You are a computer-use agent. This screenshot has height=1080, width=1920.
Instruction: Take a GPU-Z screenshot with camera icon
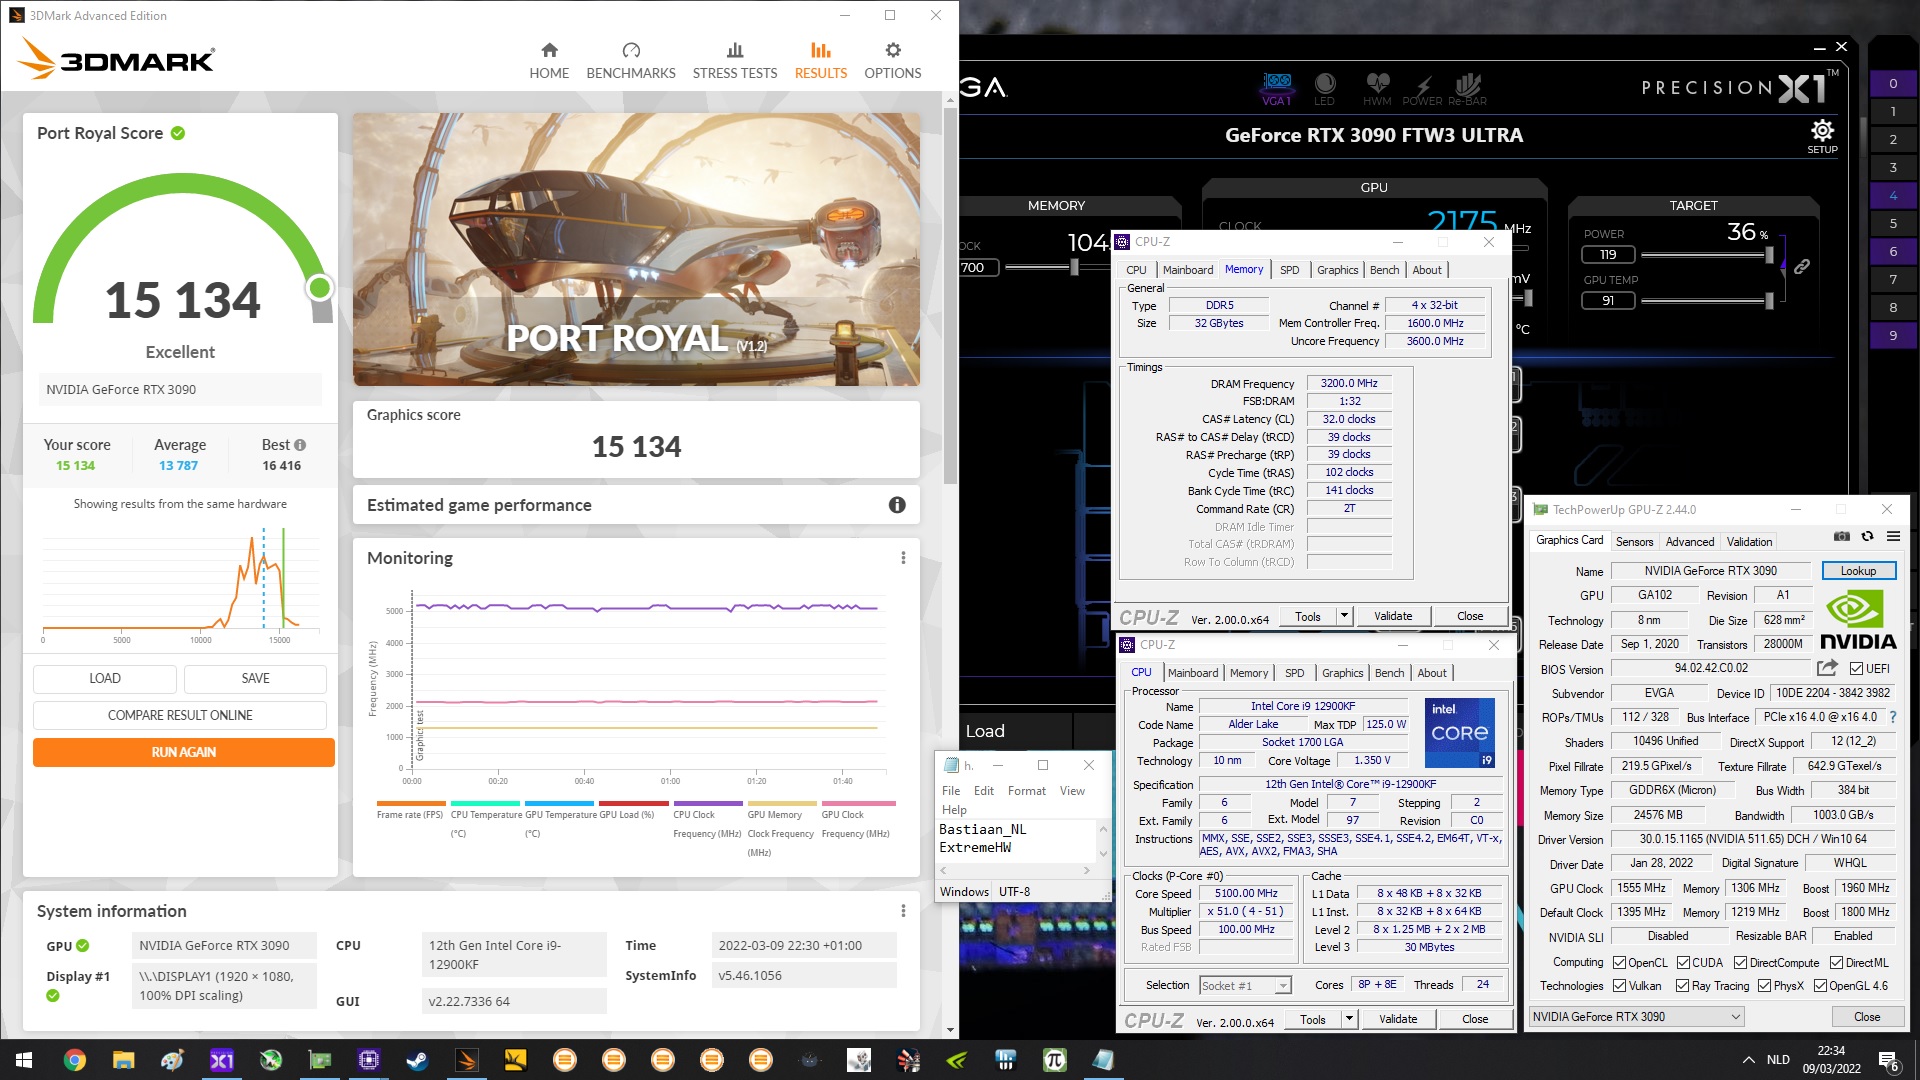pos(1841,537)
